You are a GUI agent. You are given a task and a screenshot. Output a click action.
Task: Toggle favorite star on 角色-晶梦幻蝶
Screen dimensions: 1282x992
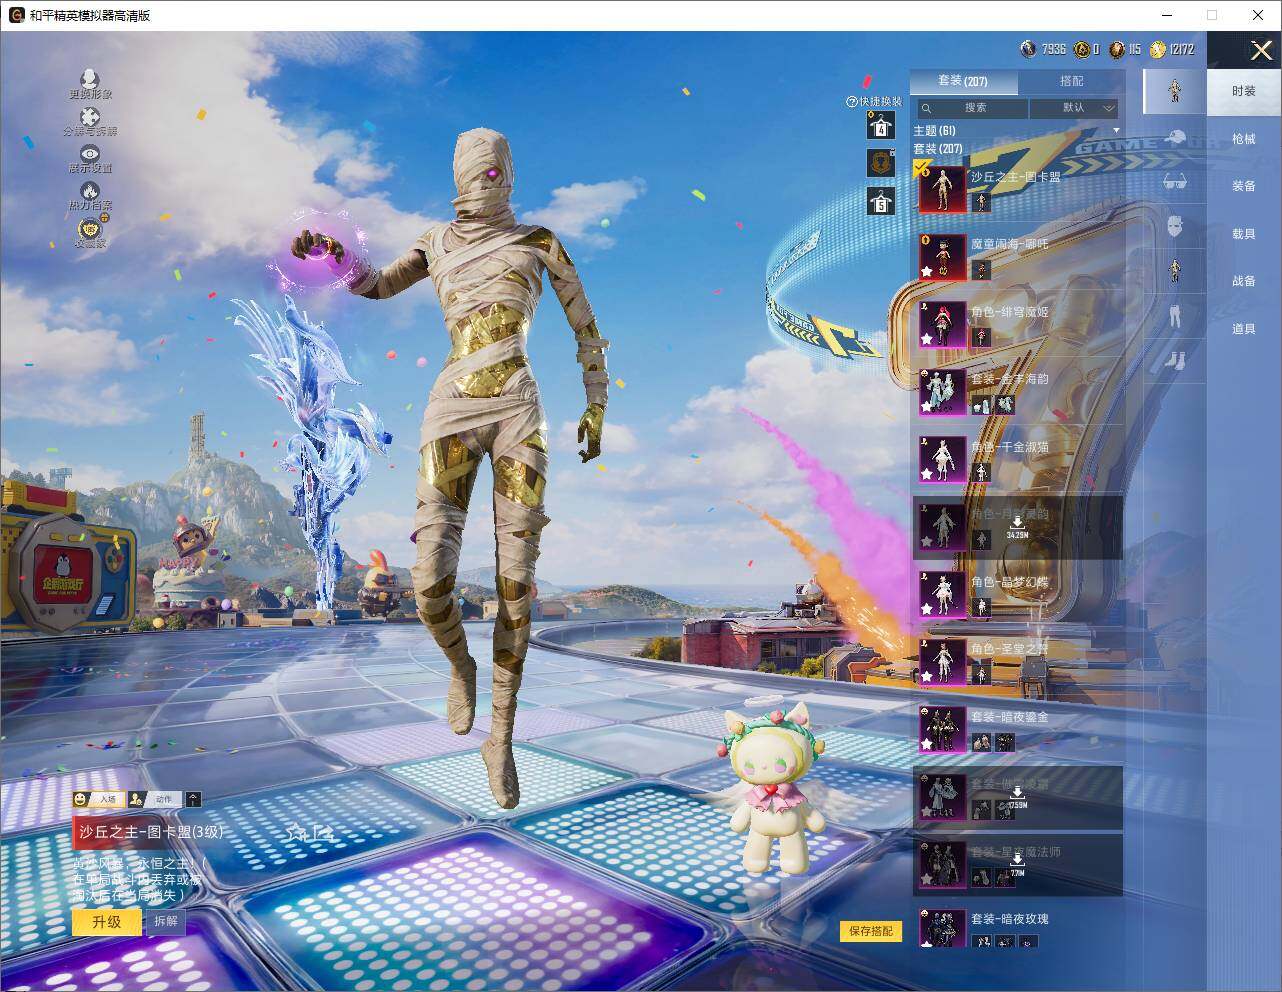(927, 609)
